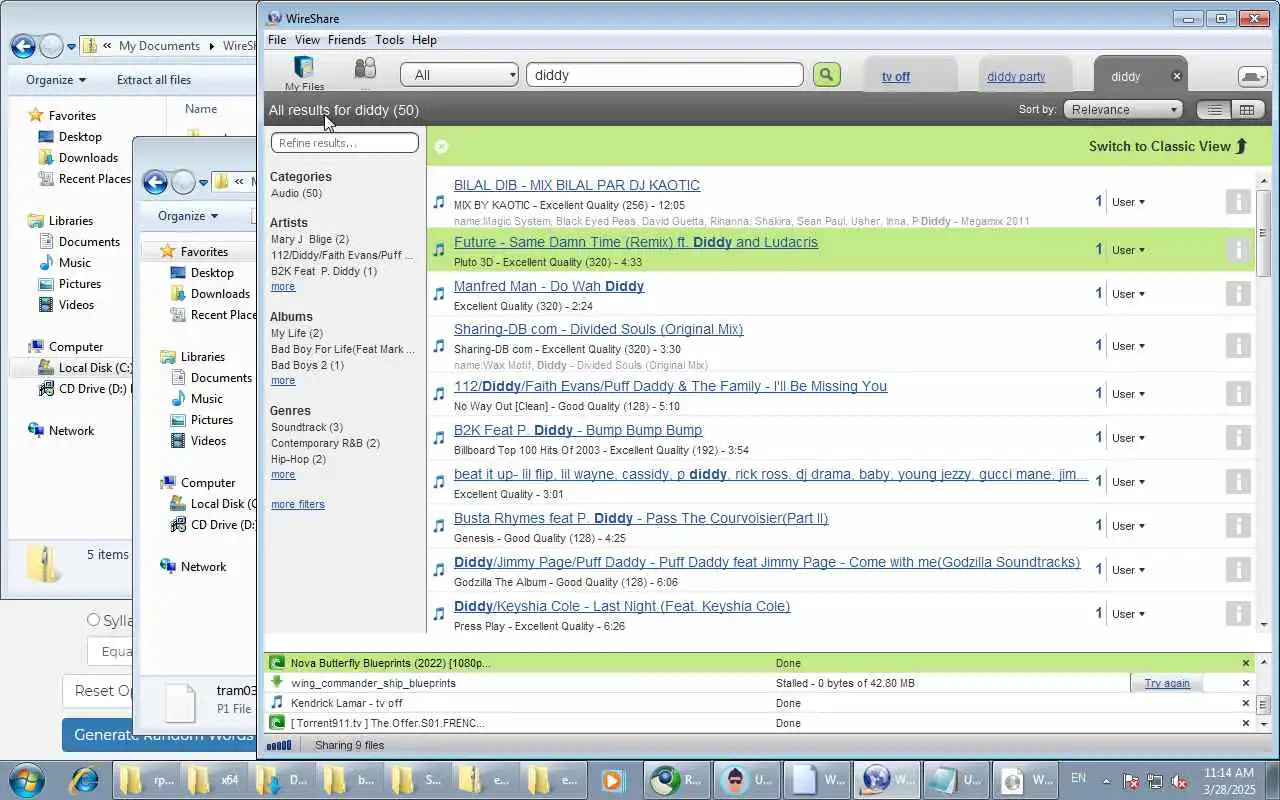Screen dimensions: 1280x800
Task: Close the diddy search tab
Action: (x=1177, y=76)
